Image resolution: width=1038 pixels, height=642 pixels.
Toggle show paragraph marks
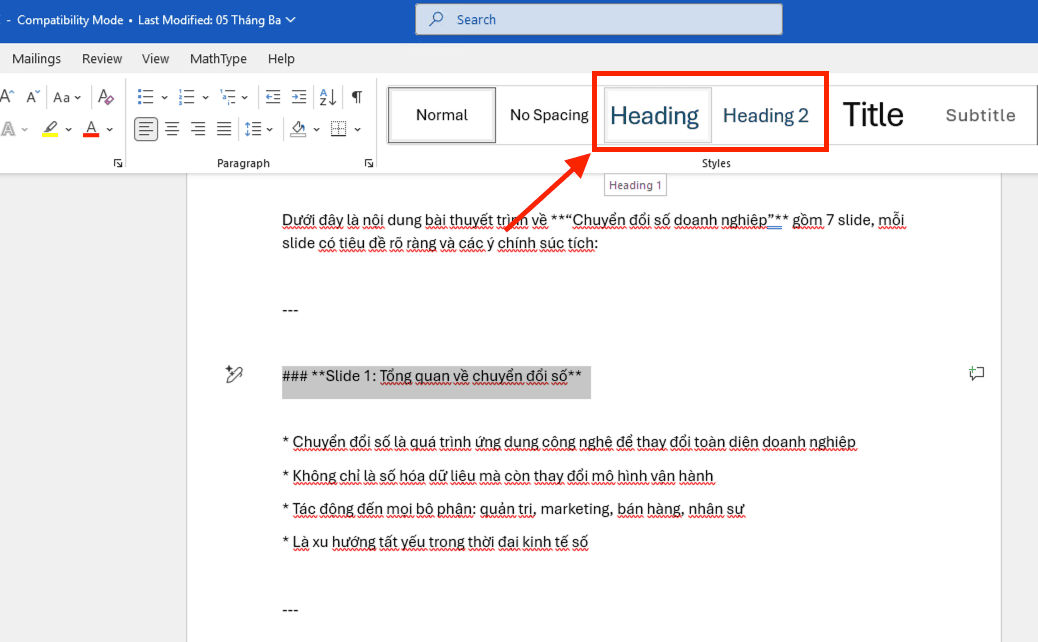point(357,97)
